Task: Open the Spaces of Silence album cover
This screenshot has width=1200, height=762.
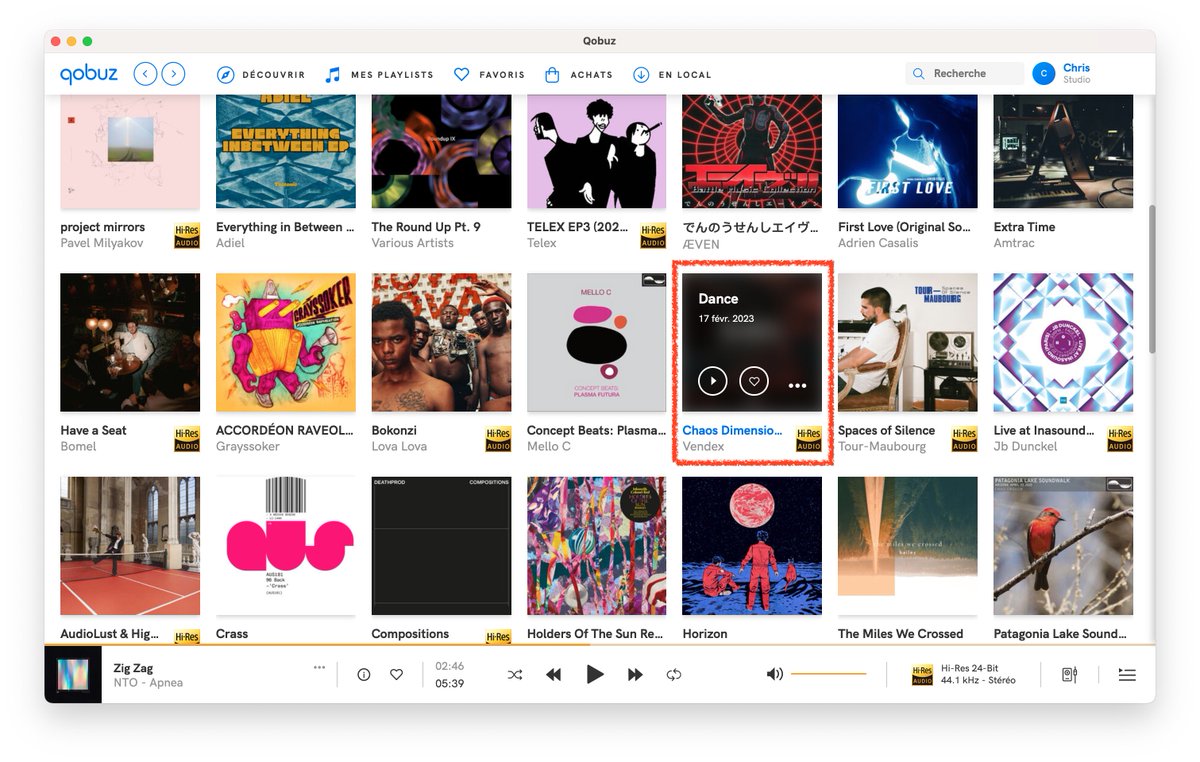Action: [908, 343]
